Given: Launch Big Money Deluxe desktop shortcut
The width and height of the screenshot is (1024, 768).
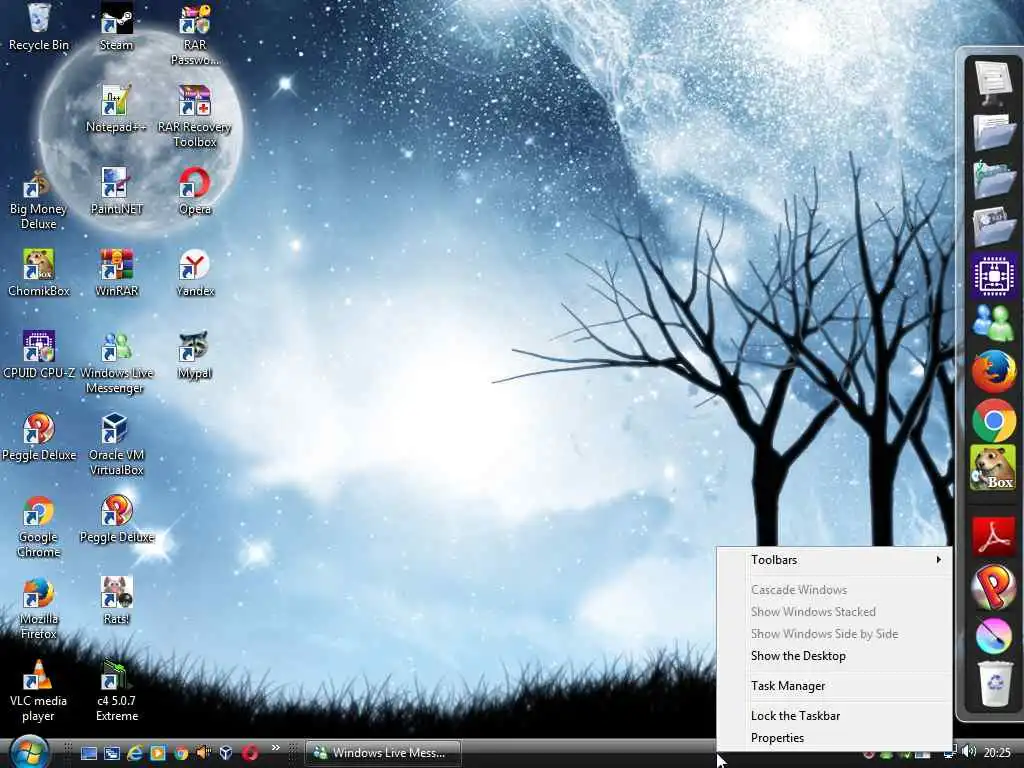Looking at the screenshot, I should (39, 199).
